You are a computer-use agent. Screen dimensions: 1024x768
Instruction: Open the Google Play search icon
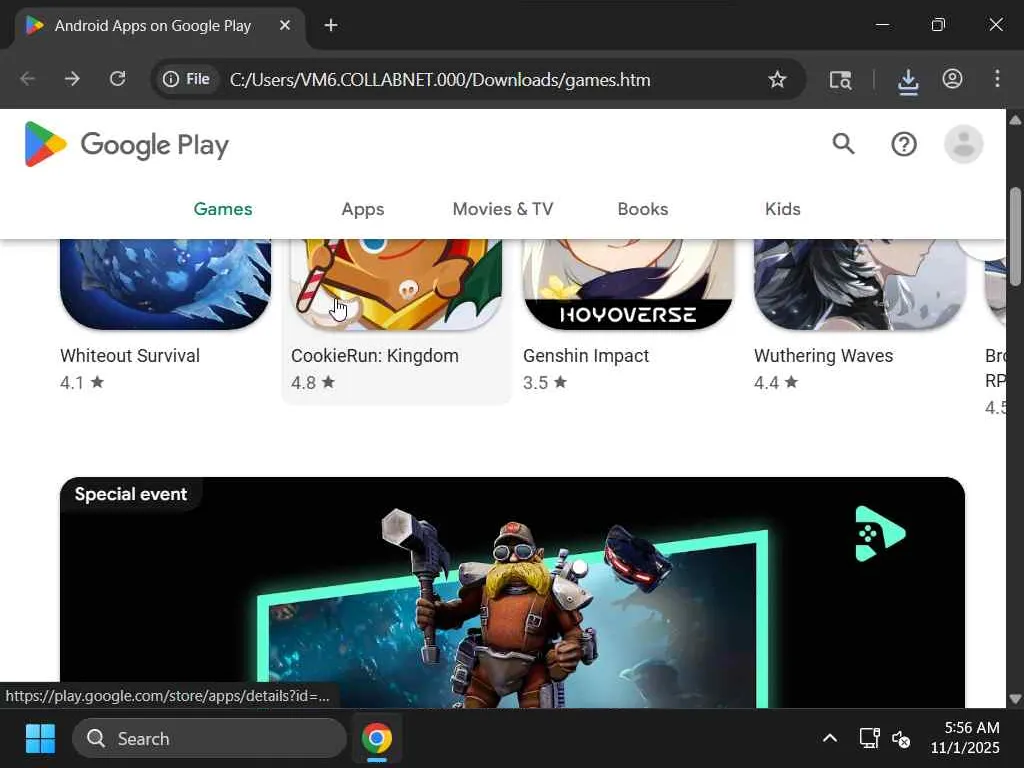pyautogui.click(x=843, y=144)
